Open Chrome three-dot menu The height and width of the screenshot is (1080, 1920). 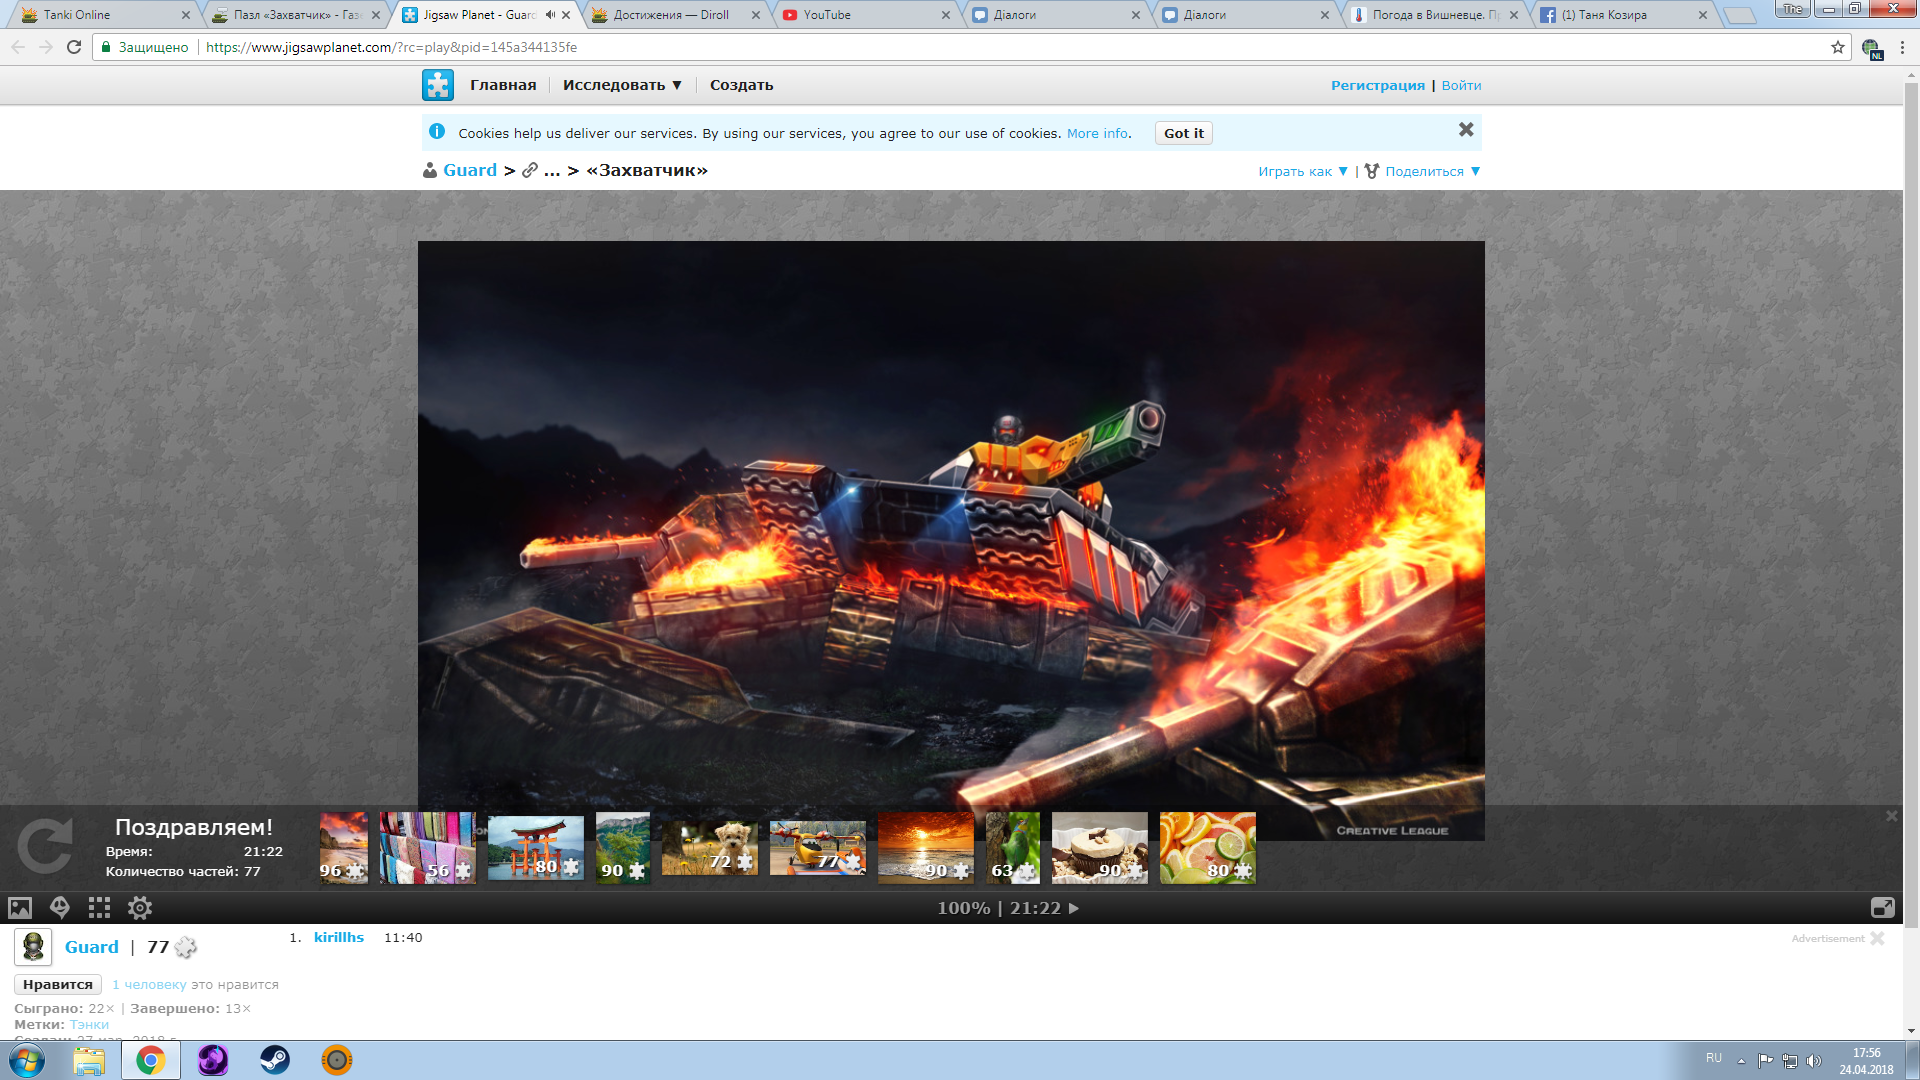tap(1902, 47)
